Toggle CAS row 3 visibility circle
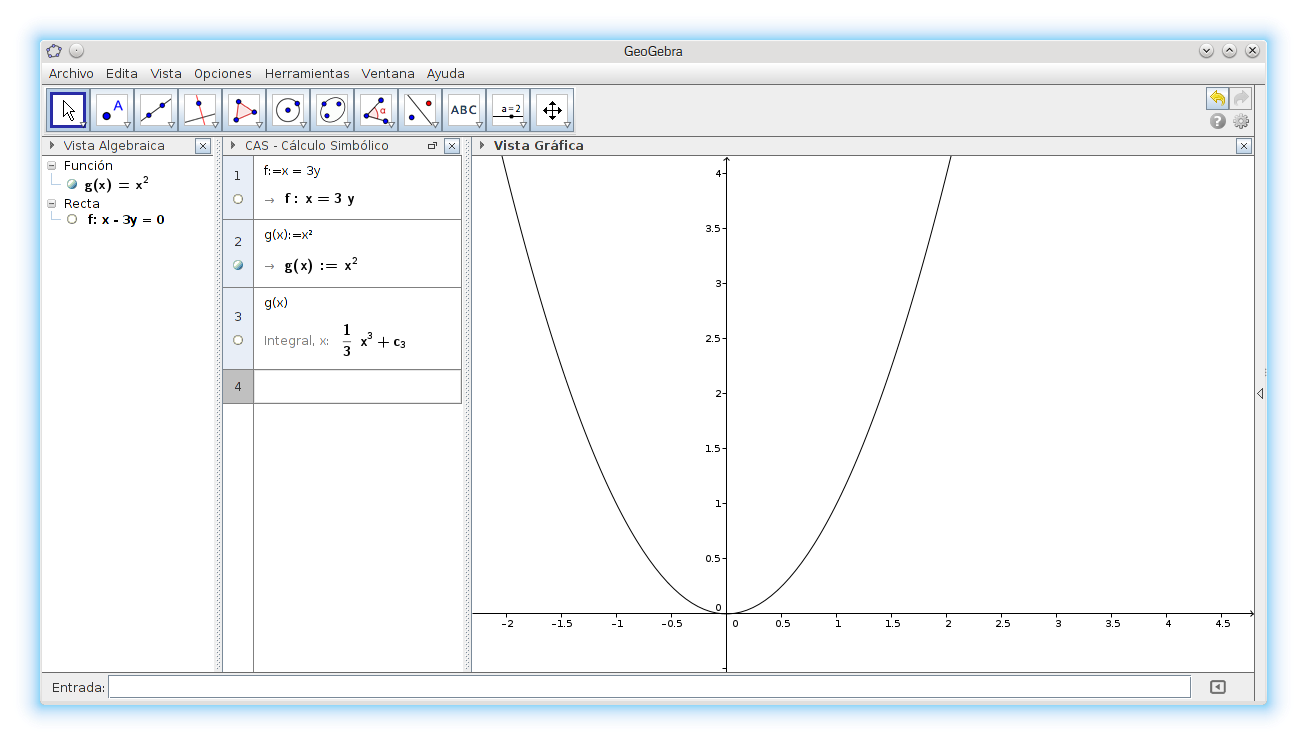The width and height of the screenshot is (1307, 745). pos(238,340)
